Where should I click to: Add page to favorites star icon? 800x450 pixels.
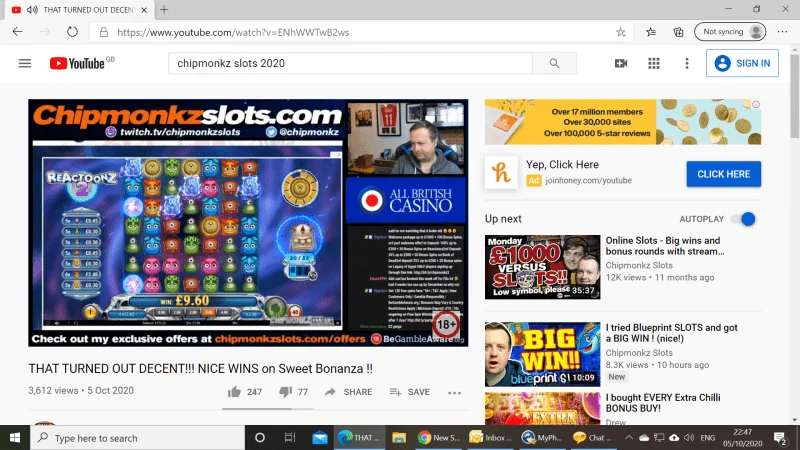point(620,32)
